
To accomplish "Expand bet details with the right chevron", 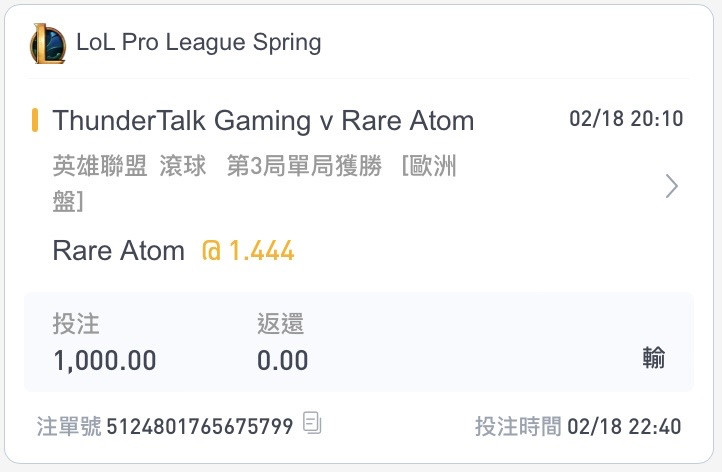I will click(672, 186).
